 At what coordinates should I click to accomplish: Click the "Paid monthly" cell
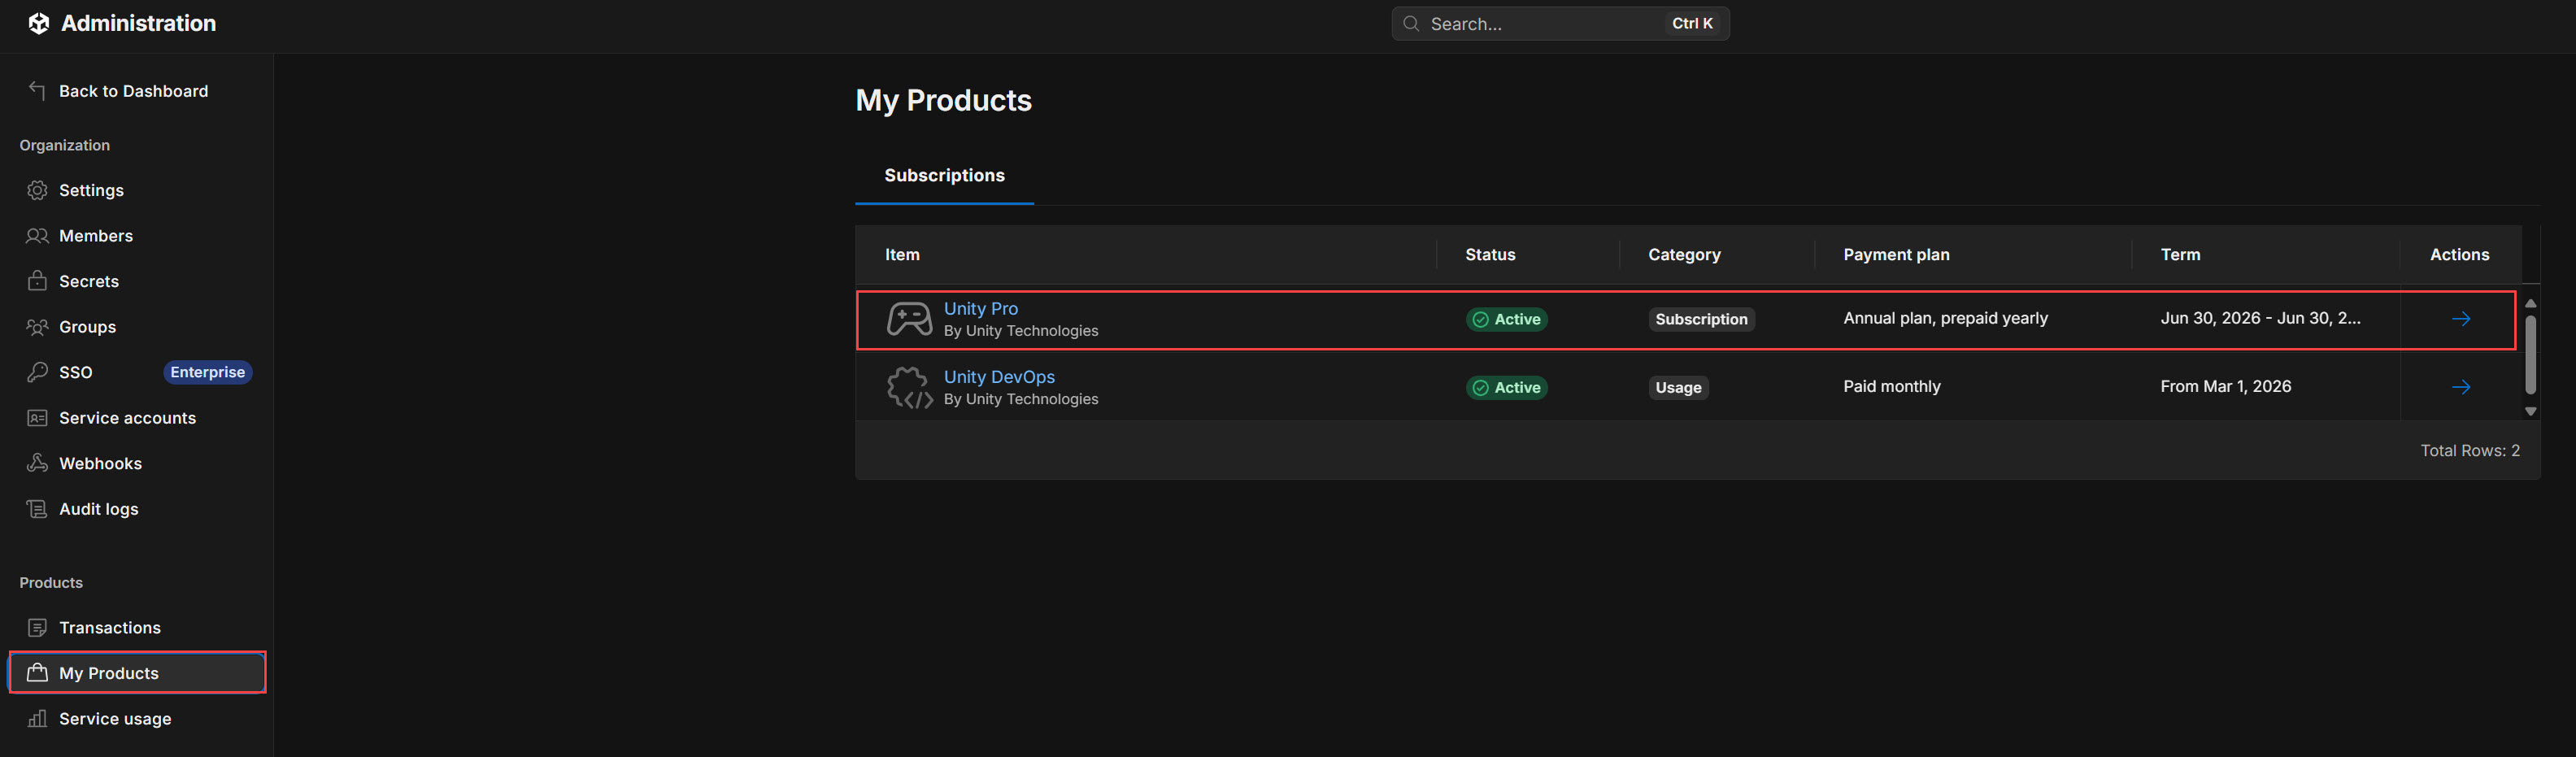point(1892,387)
